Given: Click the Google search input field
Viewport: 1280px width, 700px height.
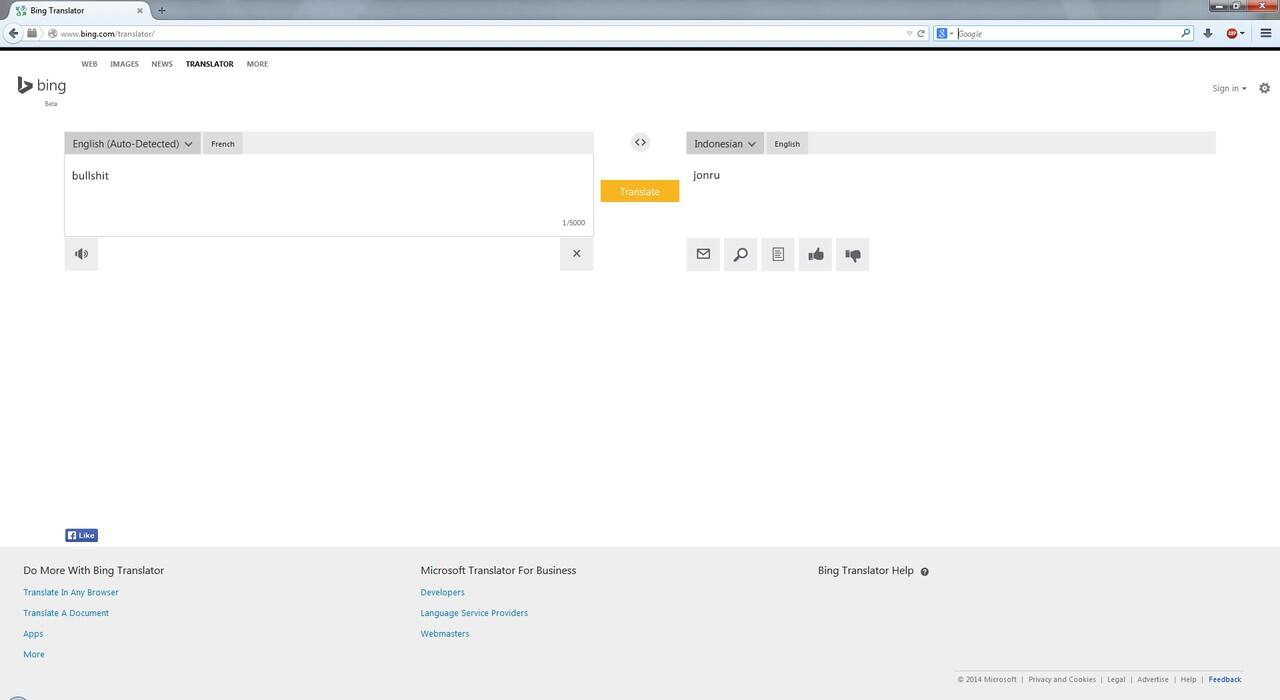Looking at the screenshot, I should (x=1068, y=33).
